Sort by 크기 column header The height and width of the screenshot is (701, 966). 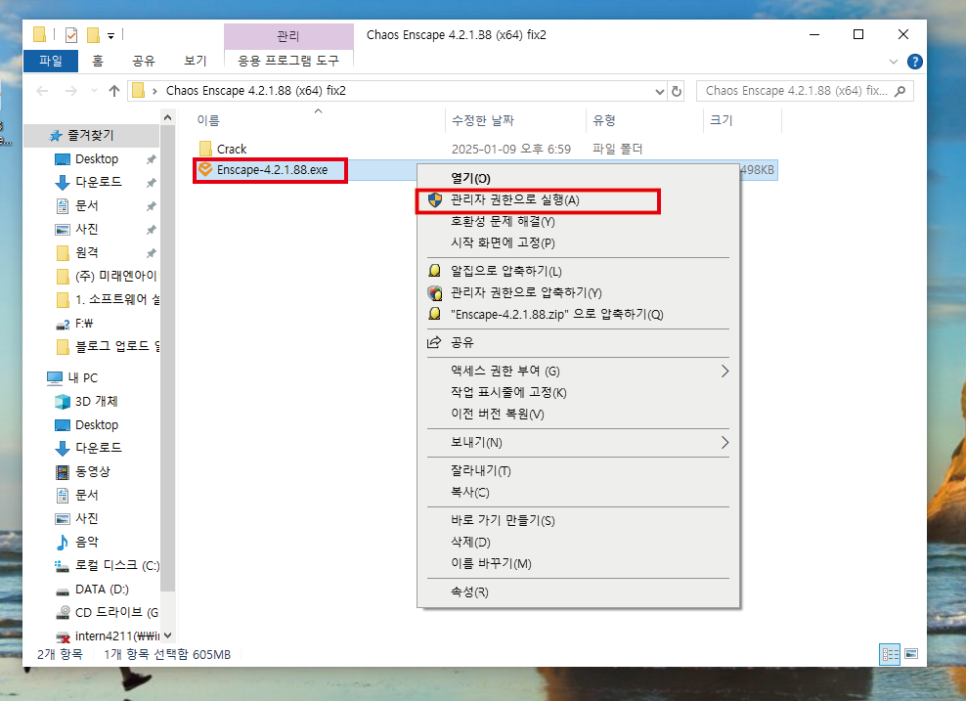721,120
